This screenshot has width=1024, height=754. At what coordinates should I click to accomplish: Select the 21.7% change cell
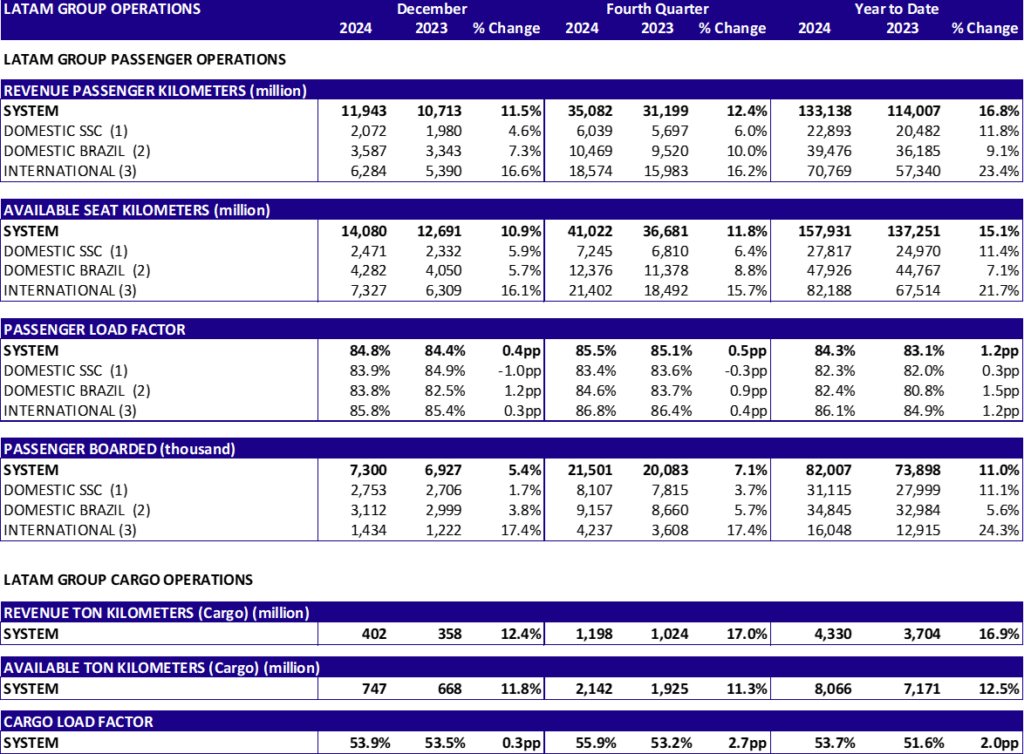coord(999,291)
